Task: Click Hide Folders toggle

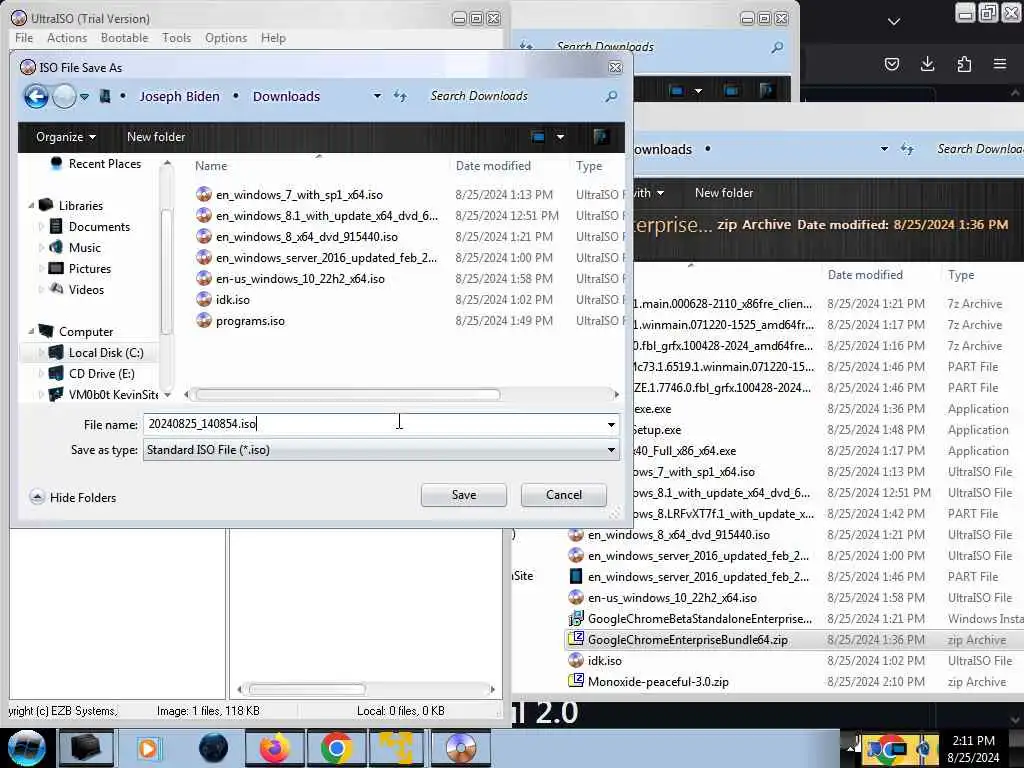Action: point(73,498)
